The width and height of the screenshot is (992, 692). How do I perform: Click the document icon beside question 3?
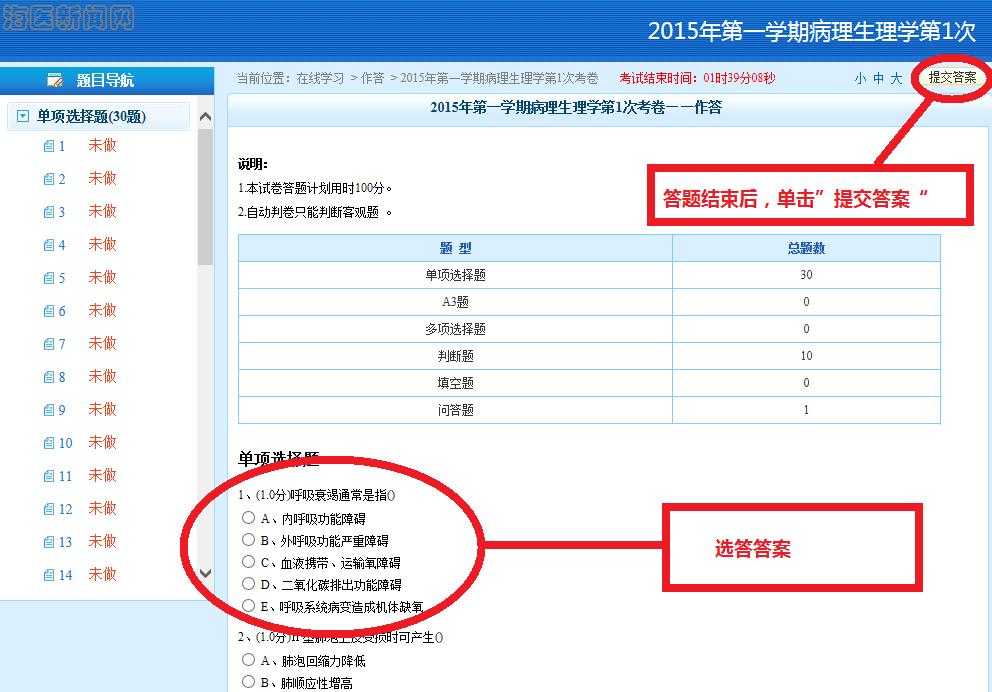(48, 212)
